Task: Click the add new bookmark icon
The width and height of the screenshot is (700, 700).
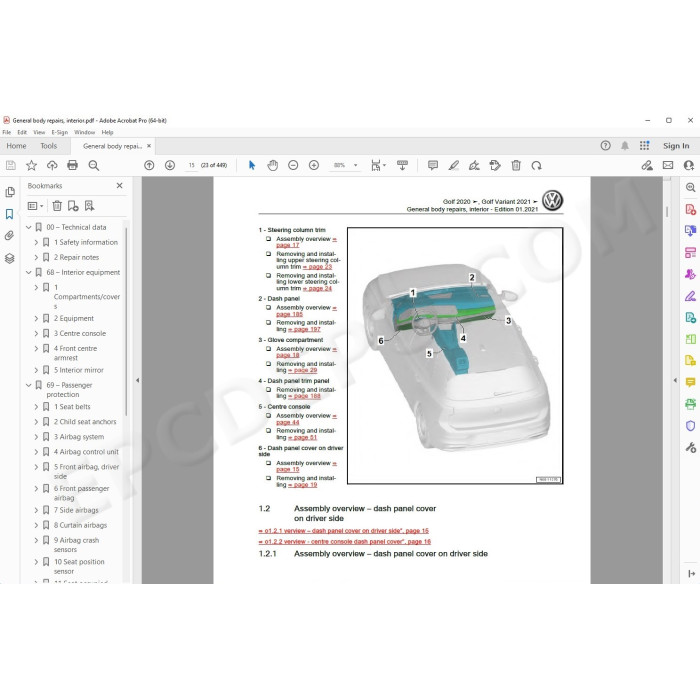Action: tap(73, 206)
